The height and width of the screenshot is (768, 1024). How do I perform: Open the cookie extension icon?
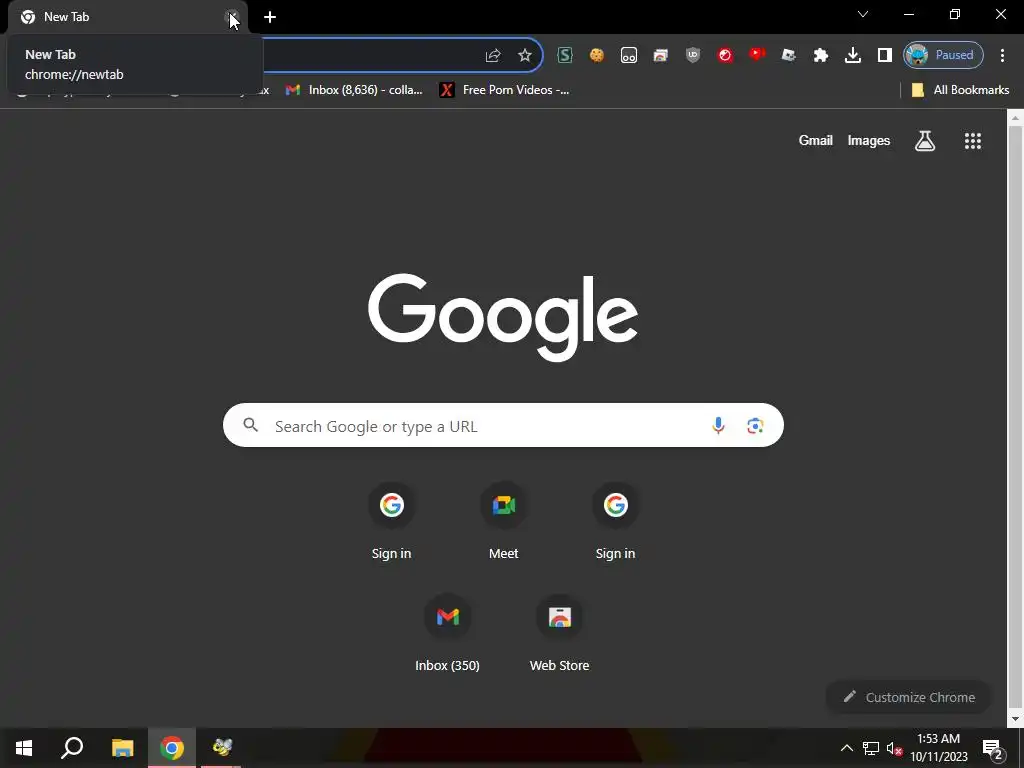tap(596, 55)
